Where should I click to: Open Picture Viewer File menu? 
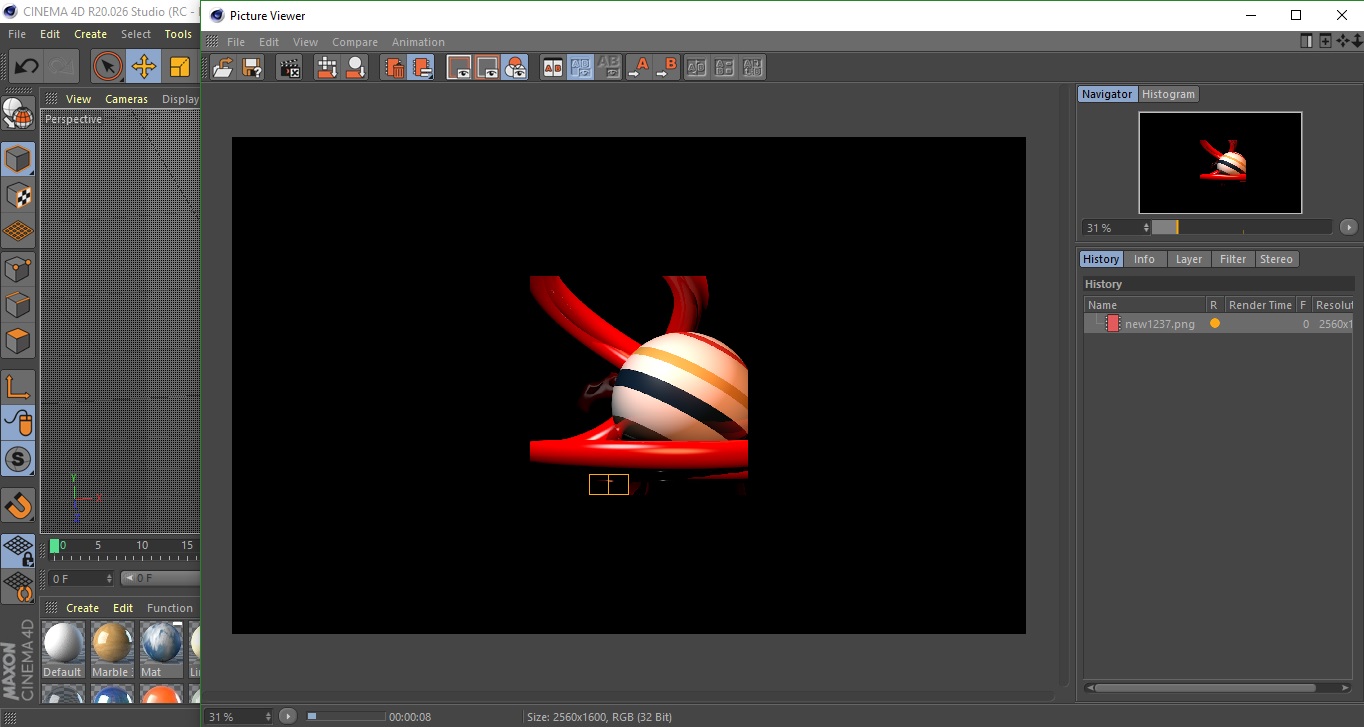click(236, 42)
